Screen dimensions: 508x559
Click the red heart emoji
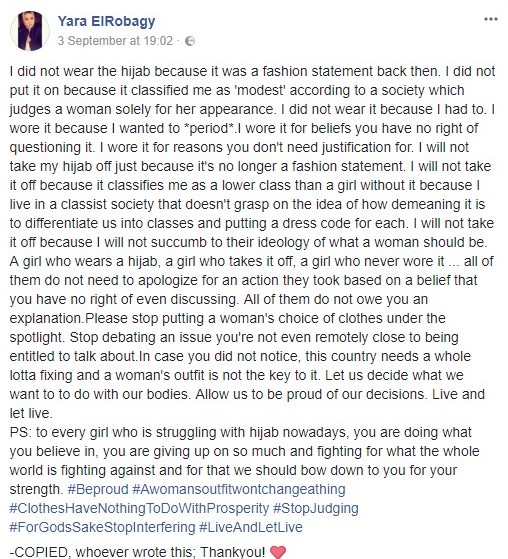[278, 552]
